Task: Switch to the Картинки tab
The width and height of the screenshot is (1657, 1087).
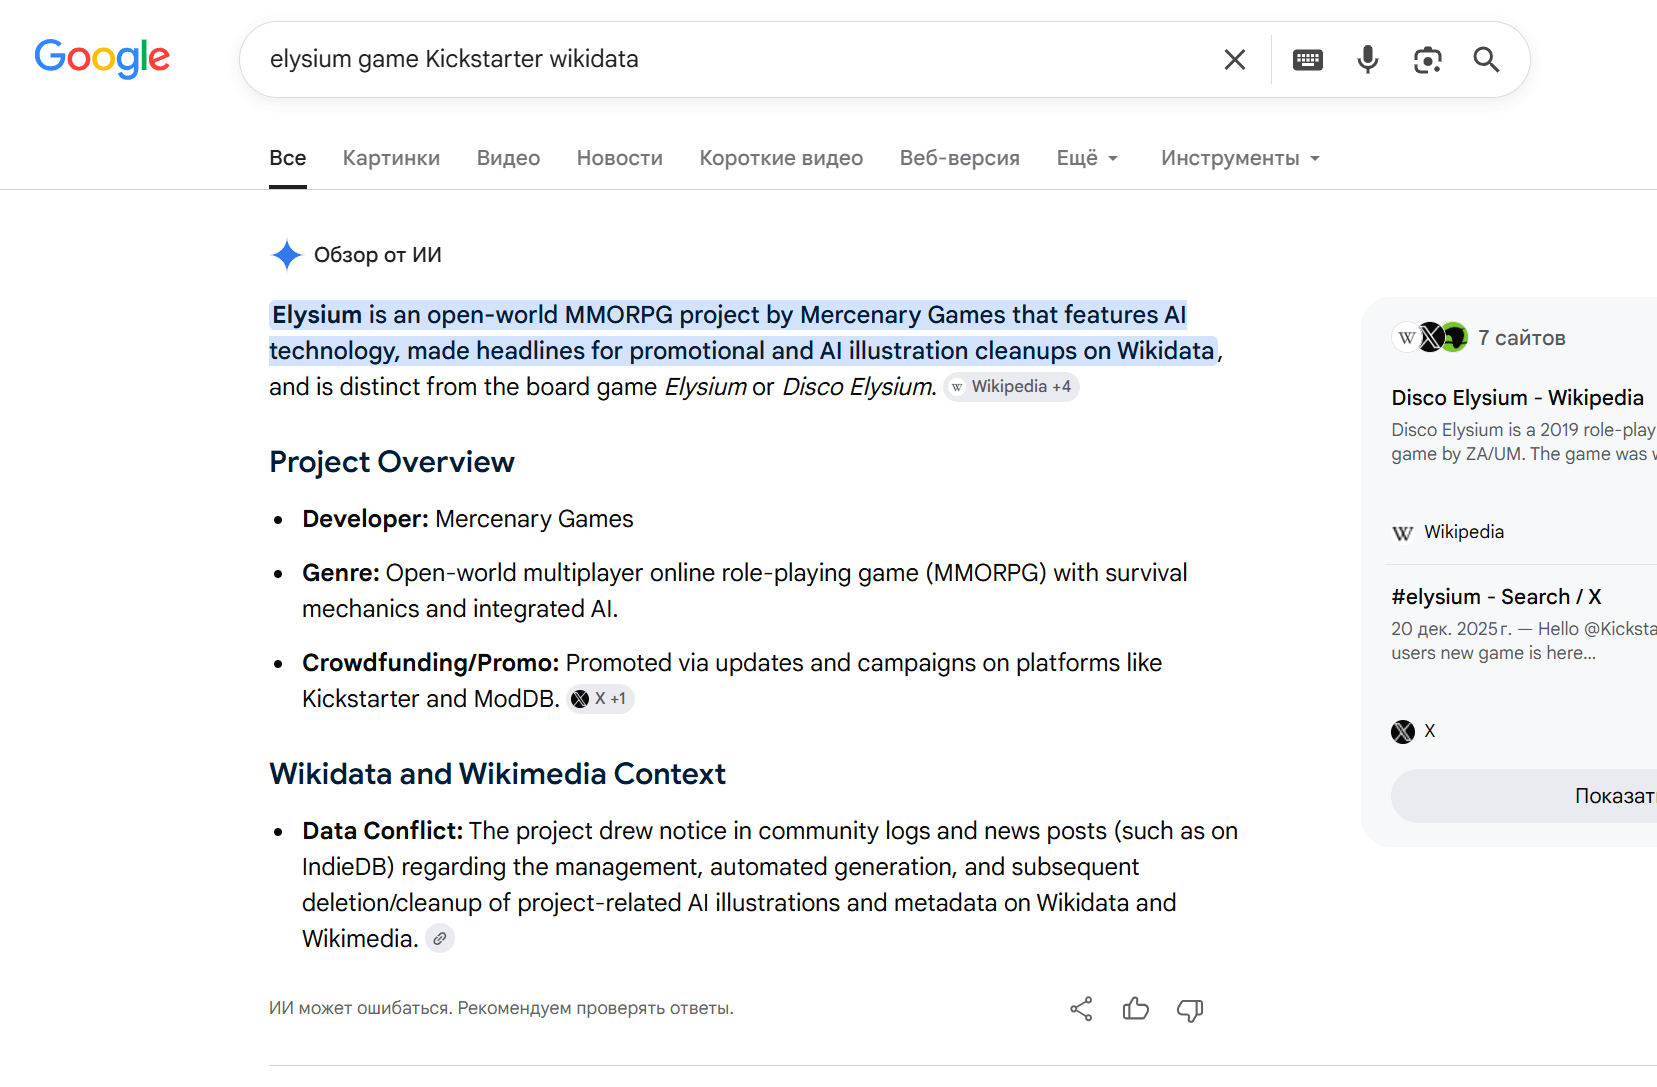Action: point(391,158)
